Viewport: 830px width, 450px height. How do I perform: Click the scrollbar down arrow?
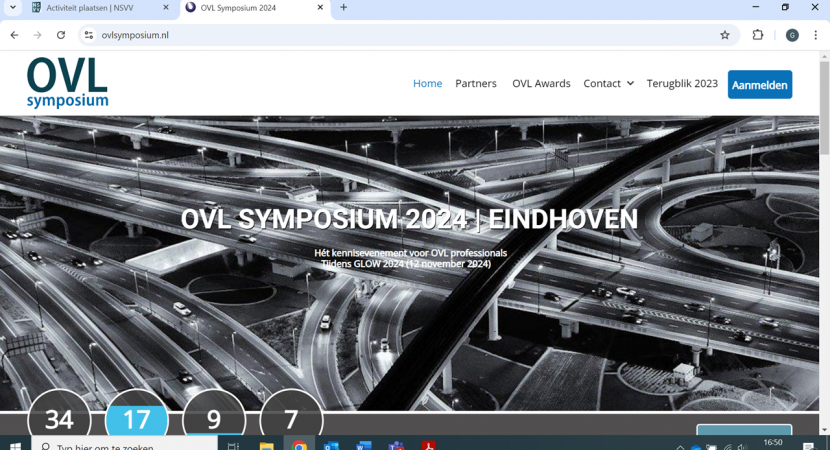tap(824, 430)
